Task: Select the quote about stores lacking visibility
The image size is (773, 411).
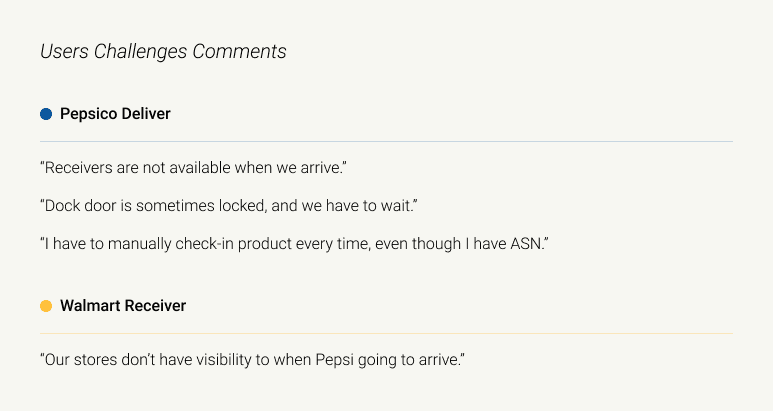Action: pyautogui.click(x=252, y=360)
